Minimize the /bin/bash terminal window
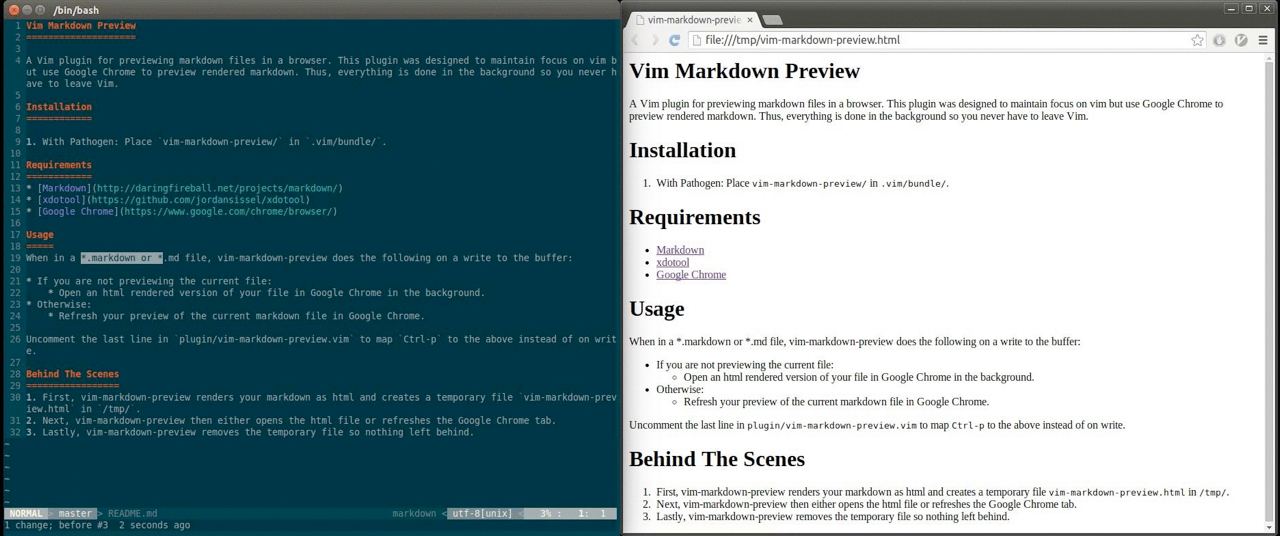Viewport: 1280px width, 536px height. (x=27, y=8)
